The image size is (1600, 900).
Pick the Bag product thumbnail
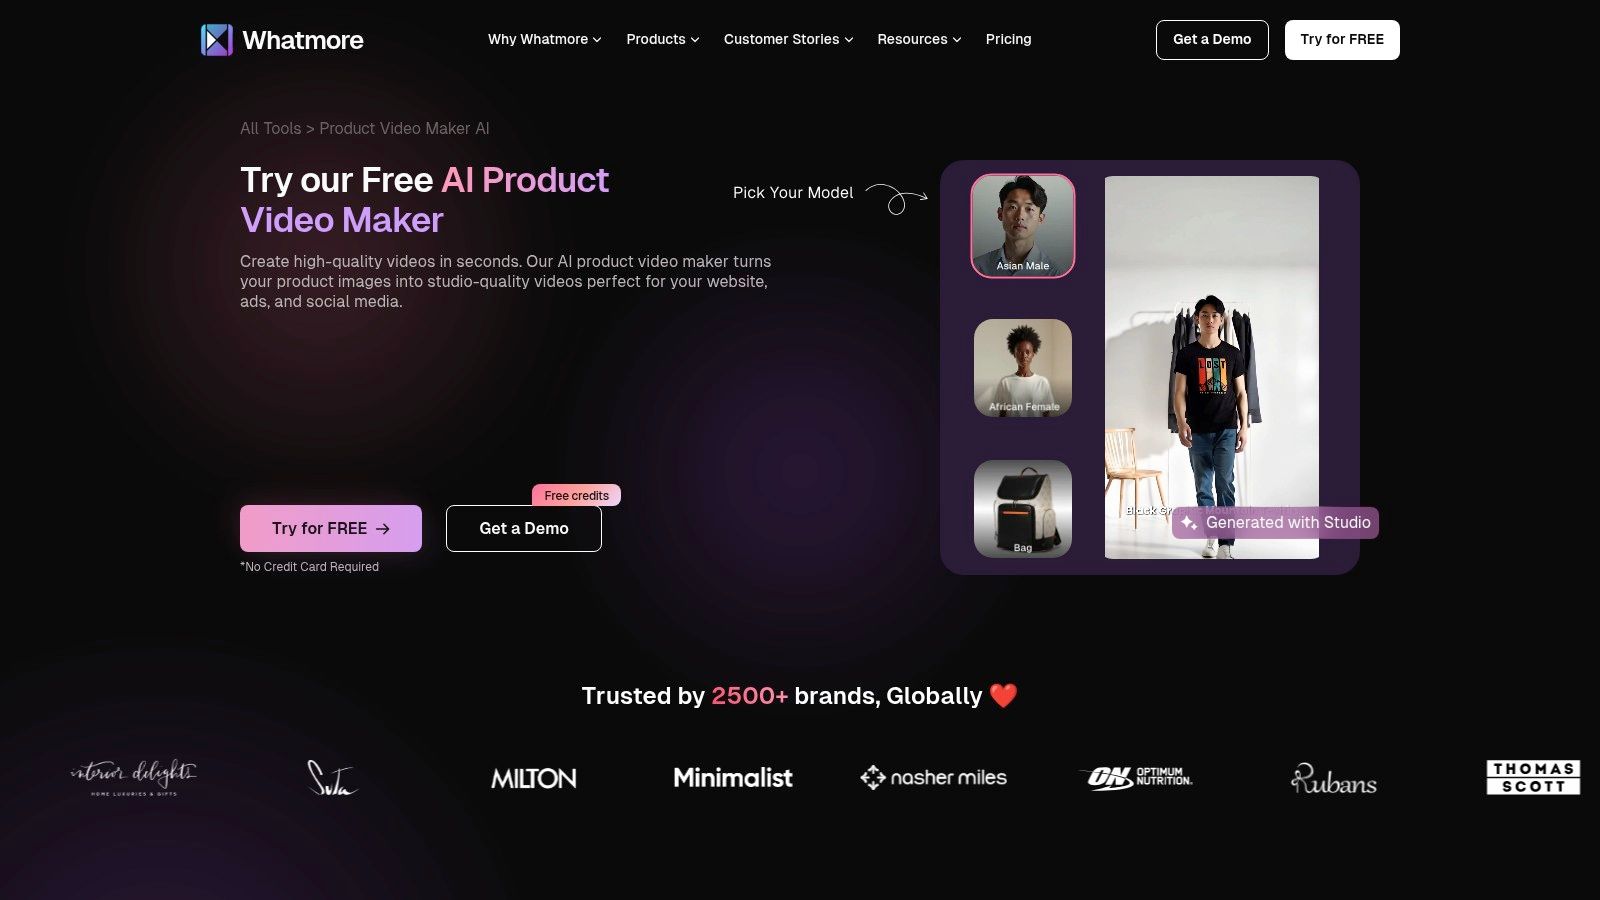click(1023, 509)
